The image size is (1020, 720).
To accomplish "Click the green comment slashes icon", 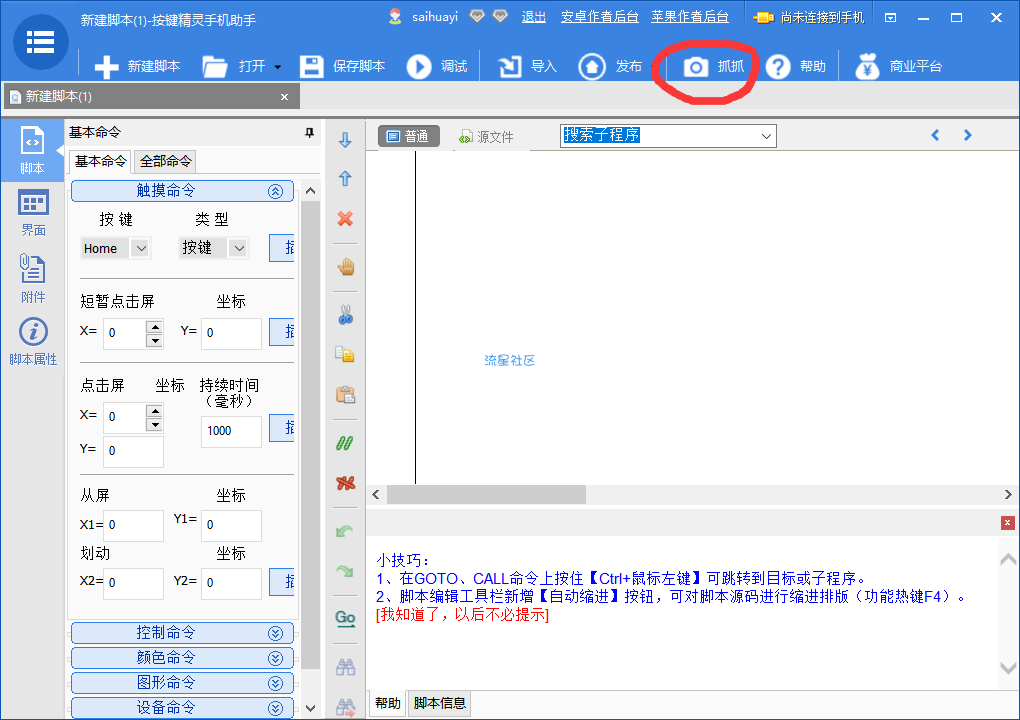I will click(346, 442).
